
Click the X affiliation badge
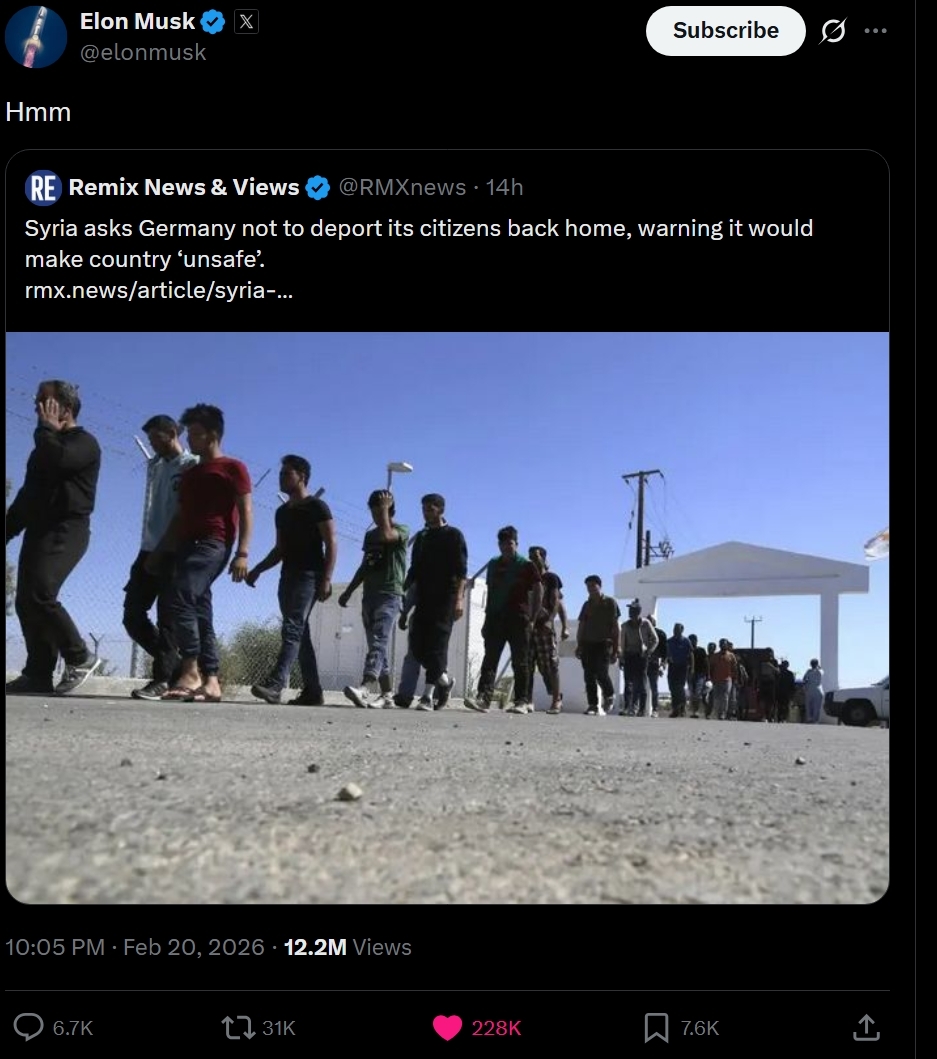pyautogui.click(x=246, y=22)
